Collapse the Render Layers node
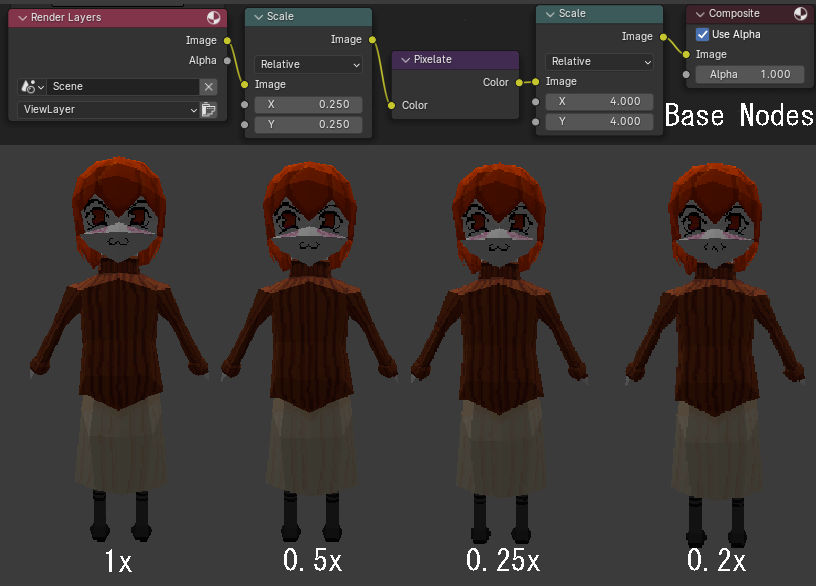816x586 pixels. point(21,18)
